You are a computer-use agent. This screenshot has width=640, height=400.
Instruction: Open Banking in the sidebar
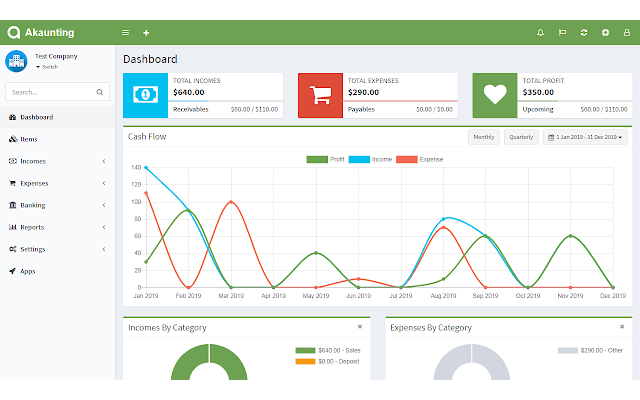click(x=57, y=205)
